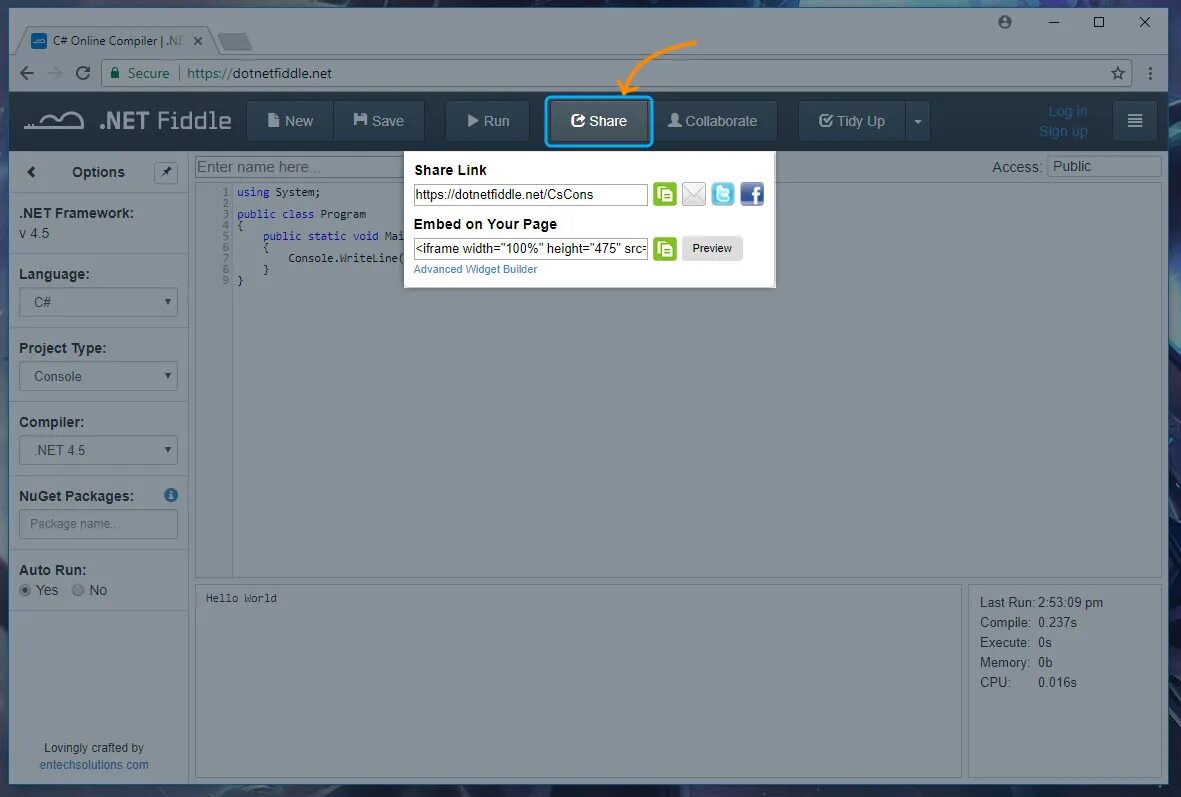Tidy Up the code formatting
The width and height of the screenshot is (1181, 797).
click(x=852, y=121)
